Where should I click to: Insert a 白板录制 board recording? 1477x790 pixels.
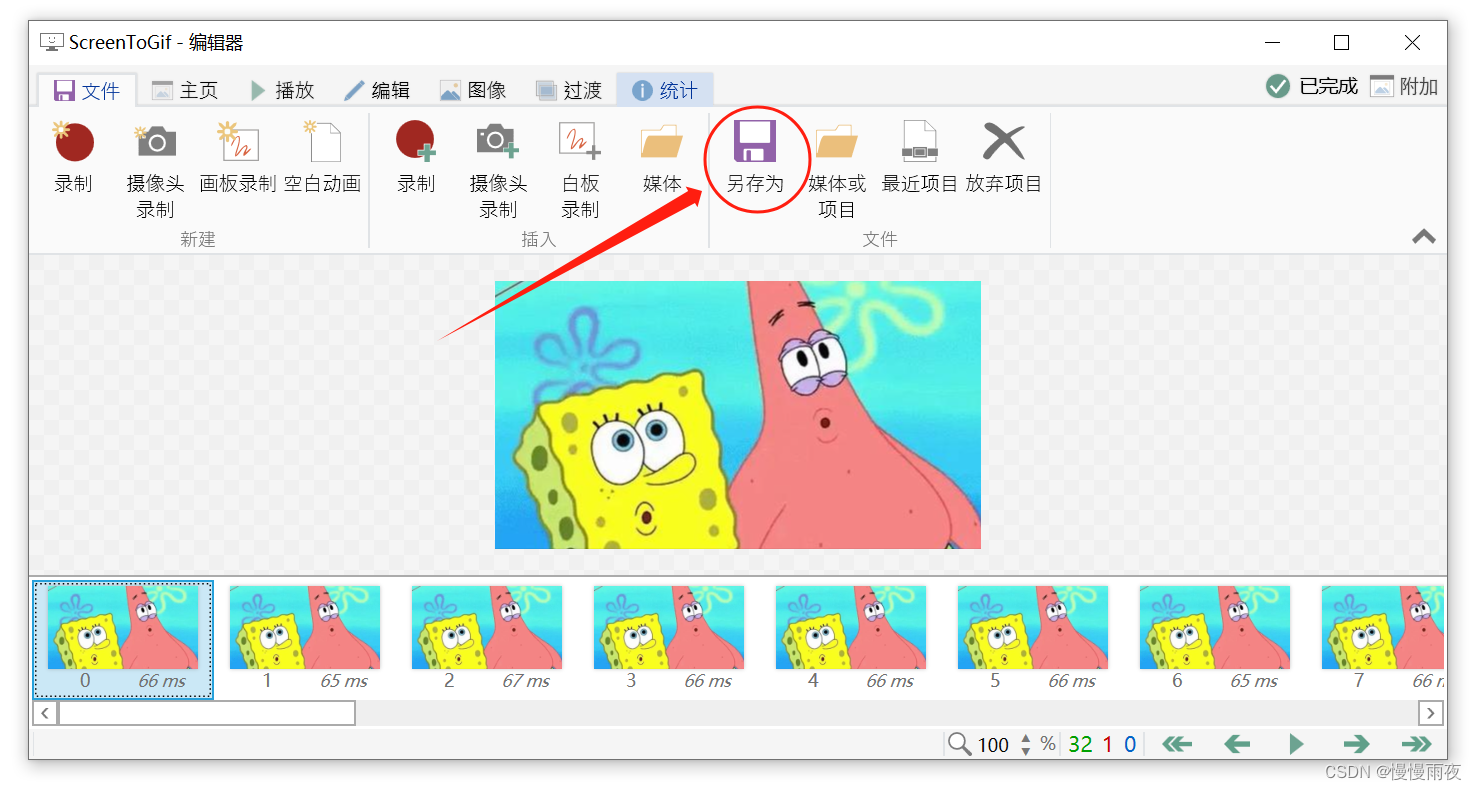click(580, 165)
